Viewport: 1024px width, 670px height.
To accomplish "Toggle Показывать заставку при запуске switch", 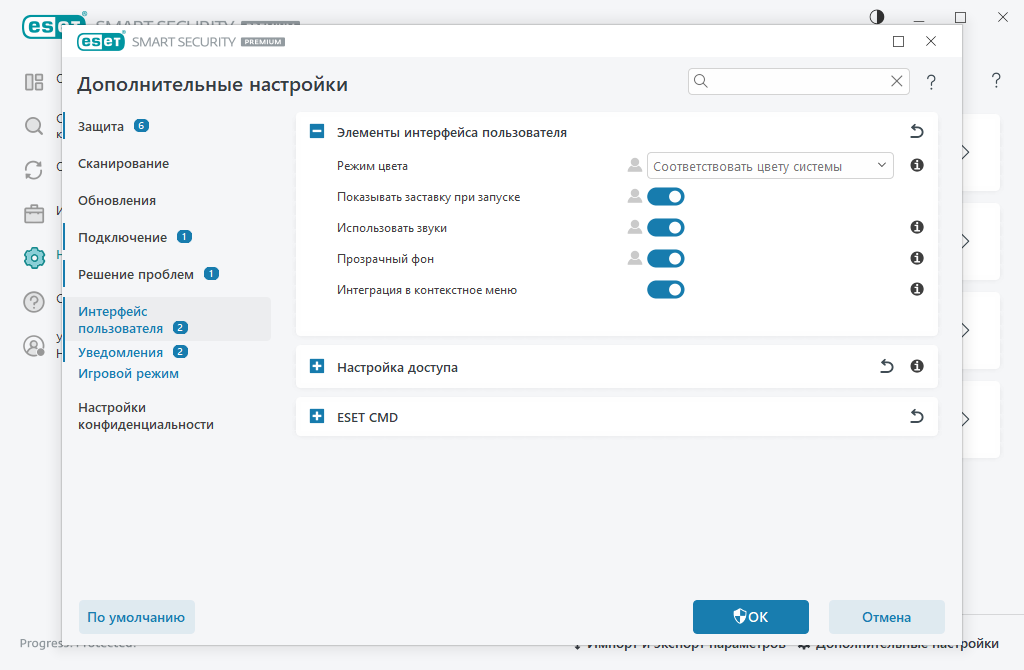I will [x=665, y=197].
